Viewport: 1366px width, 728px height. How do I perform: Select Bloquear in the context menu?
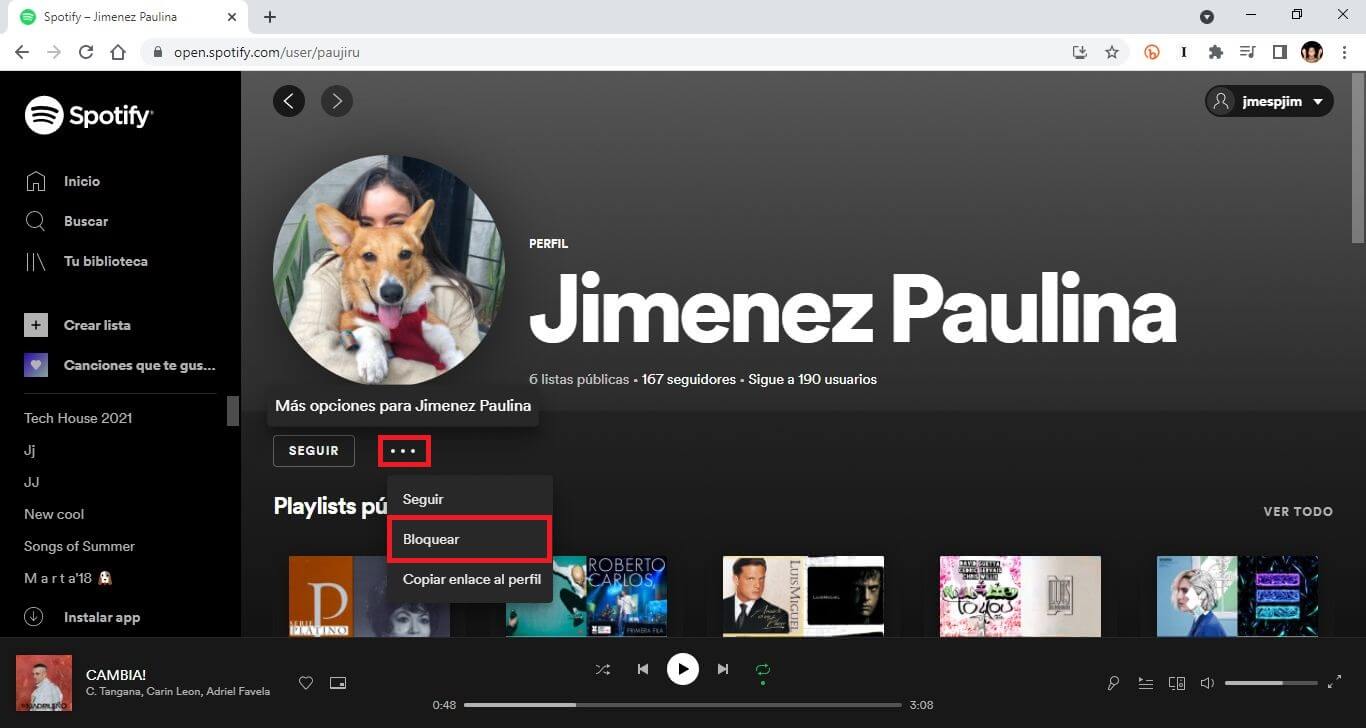pos(470,539)
